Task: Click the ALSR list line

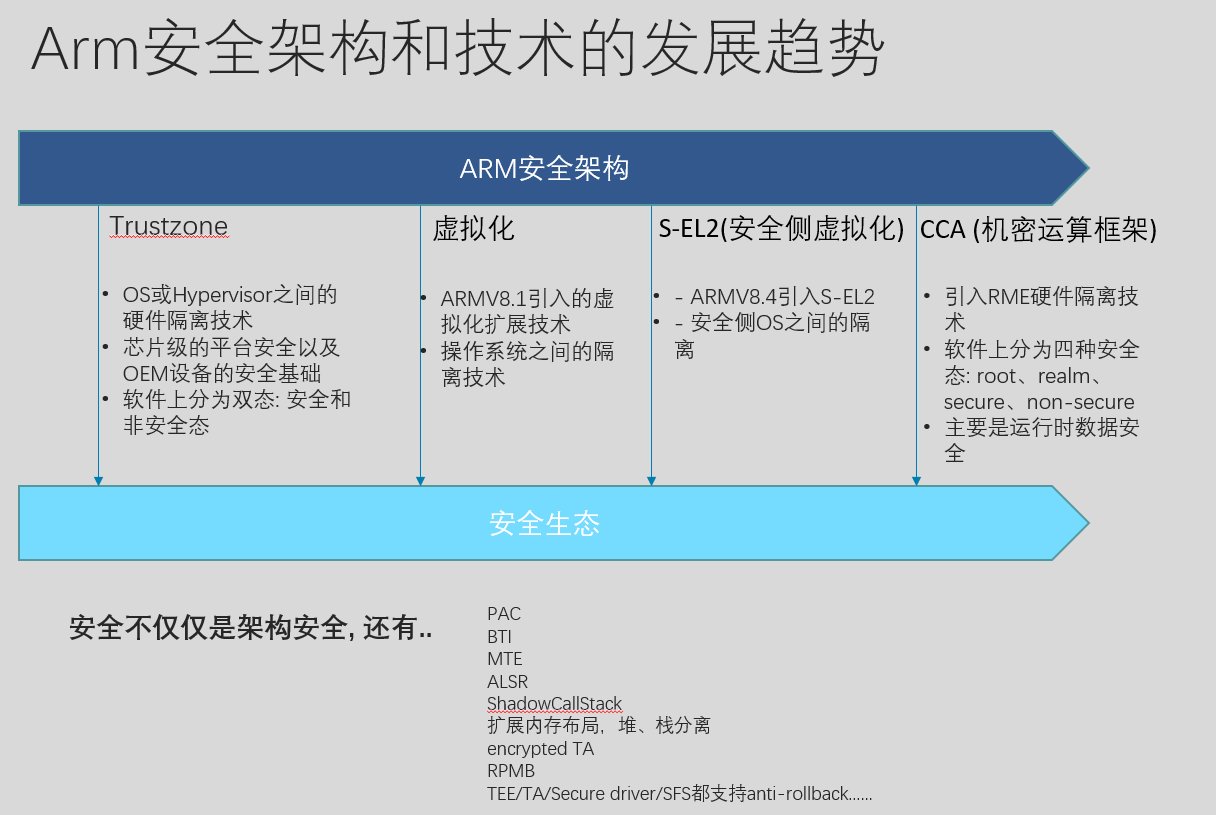Action: [507, 682]
